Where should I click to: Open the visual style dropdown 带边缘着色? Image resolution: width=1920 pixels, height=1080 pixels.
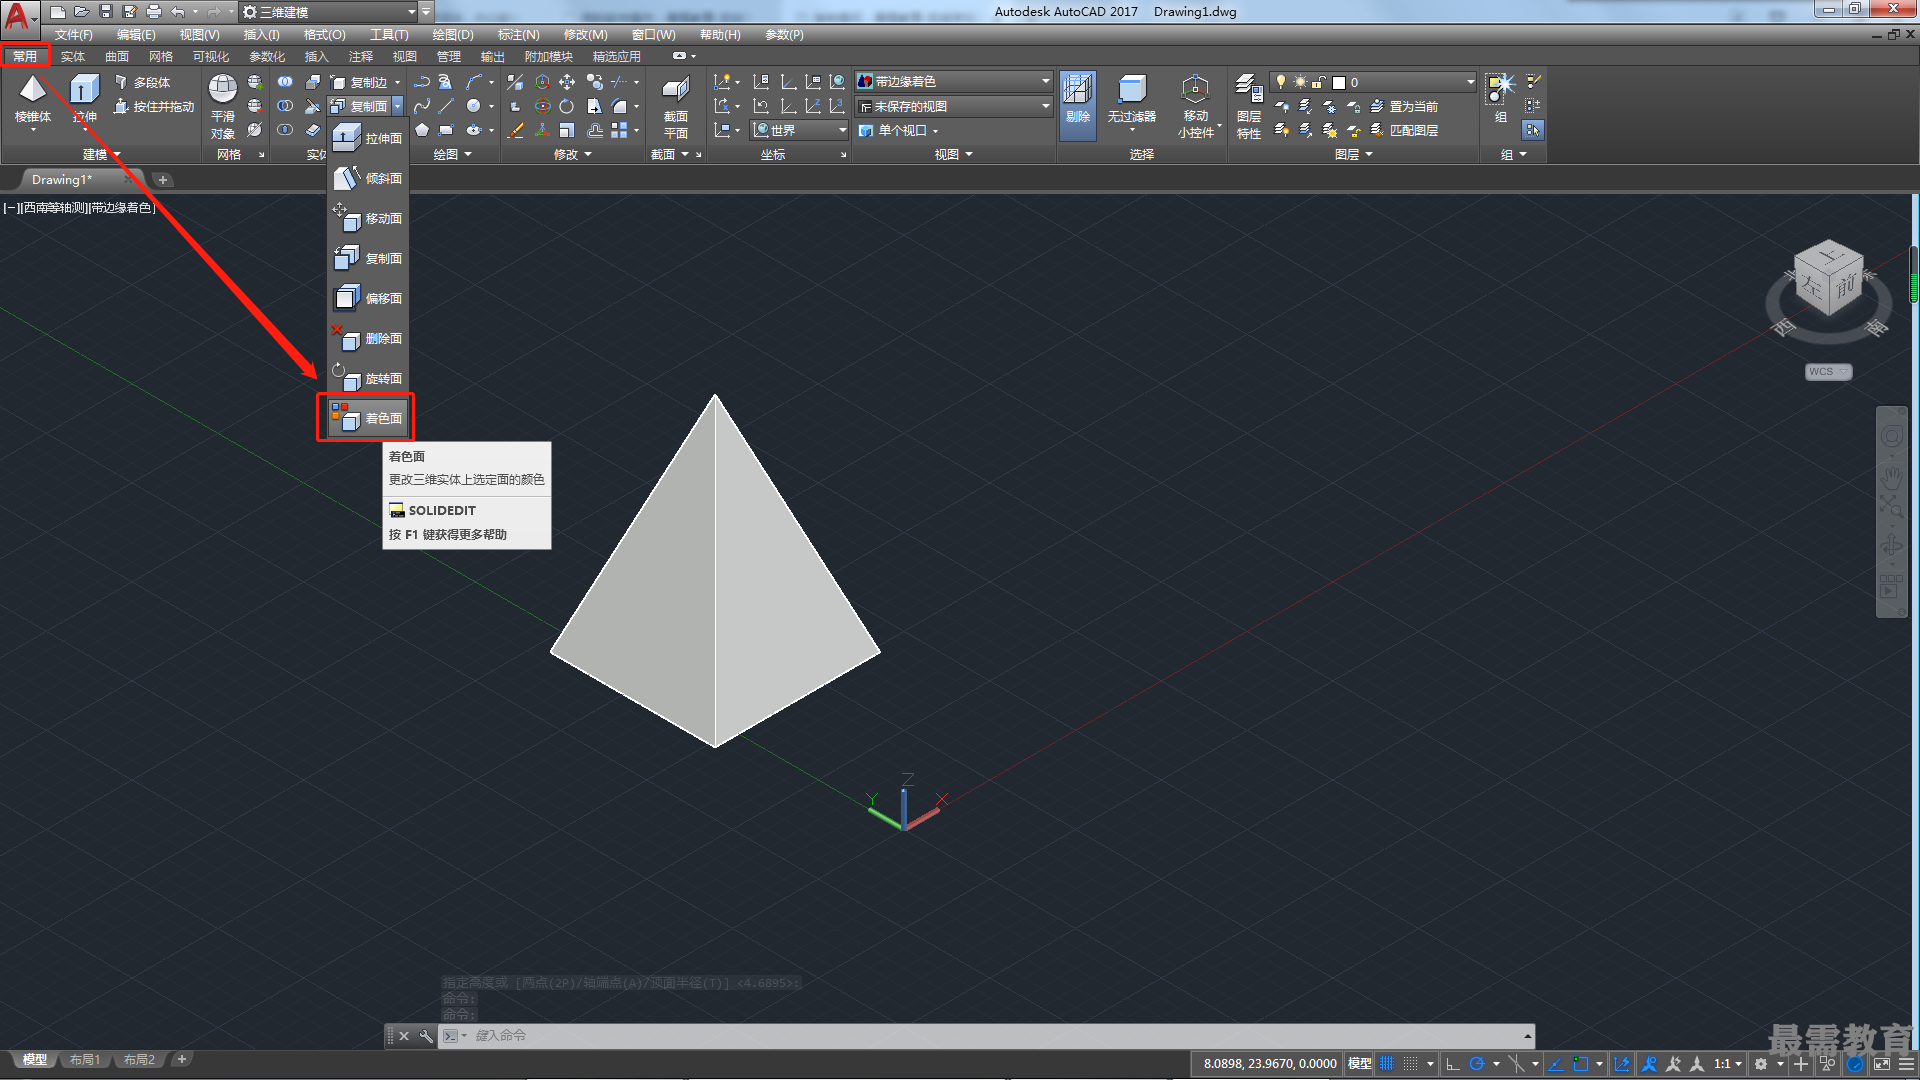(x=954, y=81)
